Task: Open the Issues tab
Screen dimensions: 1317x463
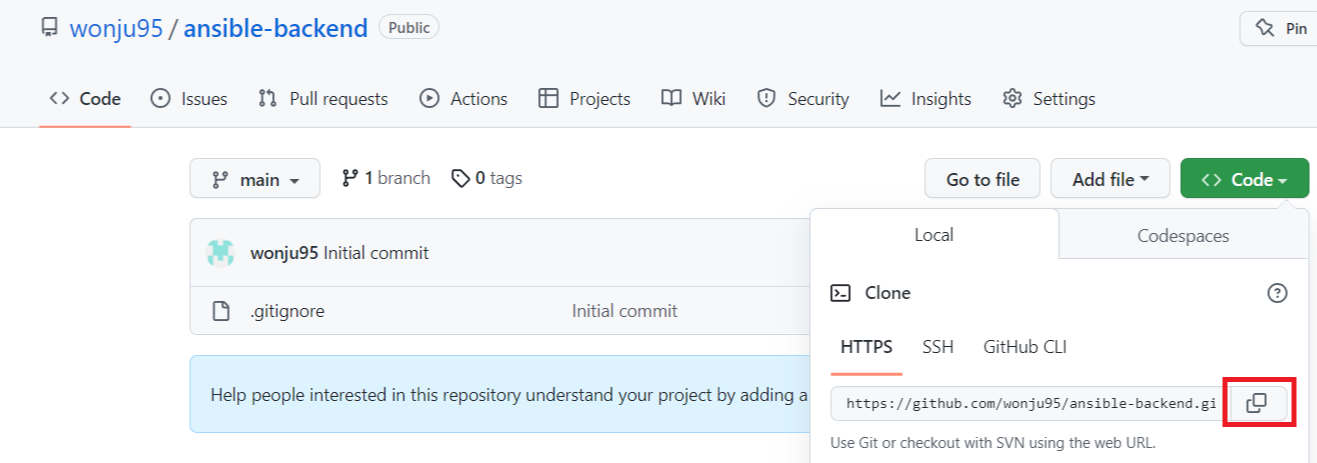Action: click(189, 98)
